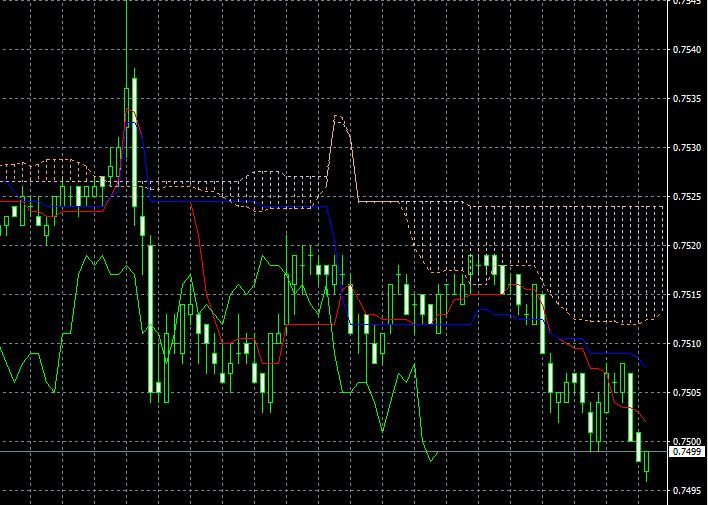
Task: Select the 0.7535 price axis value
Action: [687, 99]
